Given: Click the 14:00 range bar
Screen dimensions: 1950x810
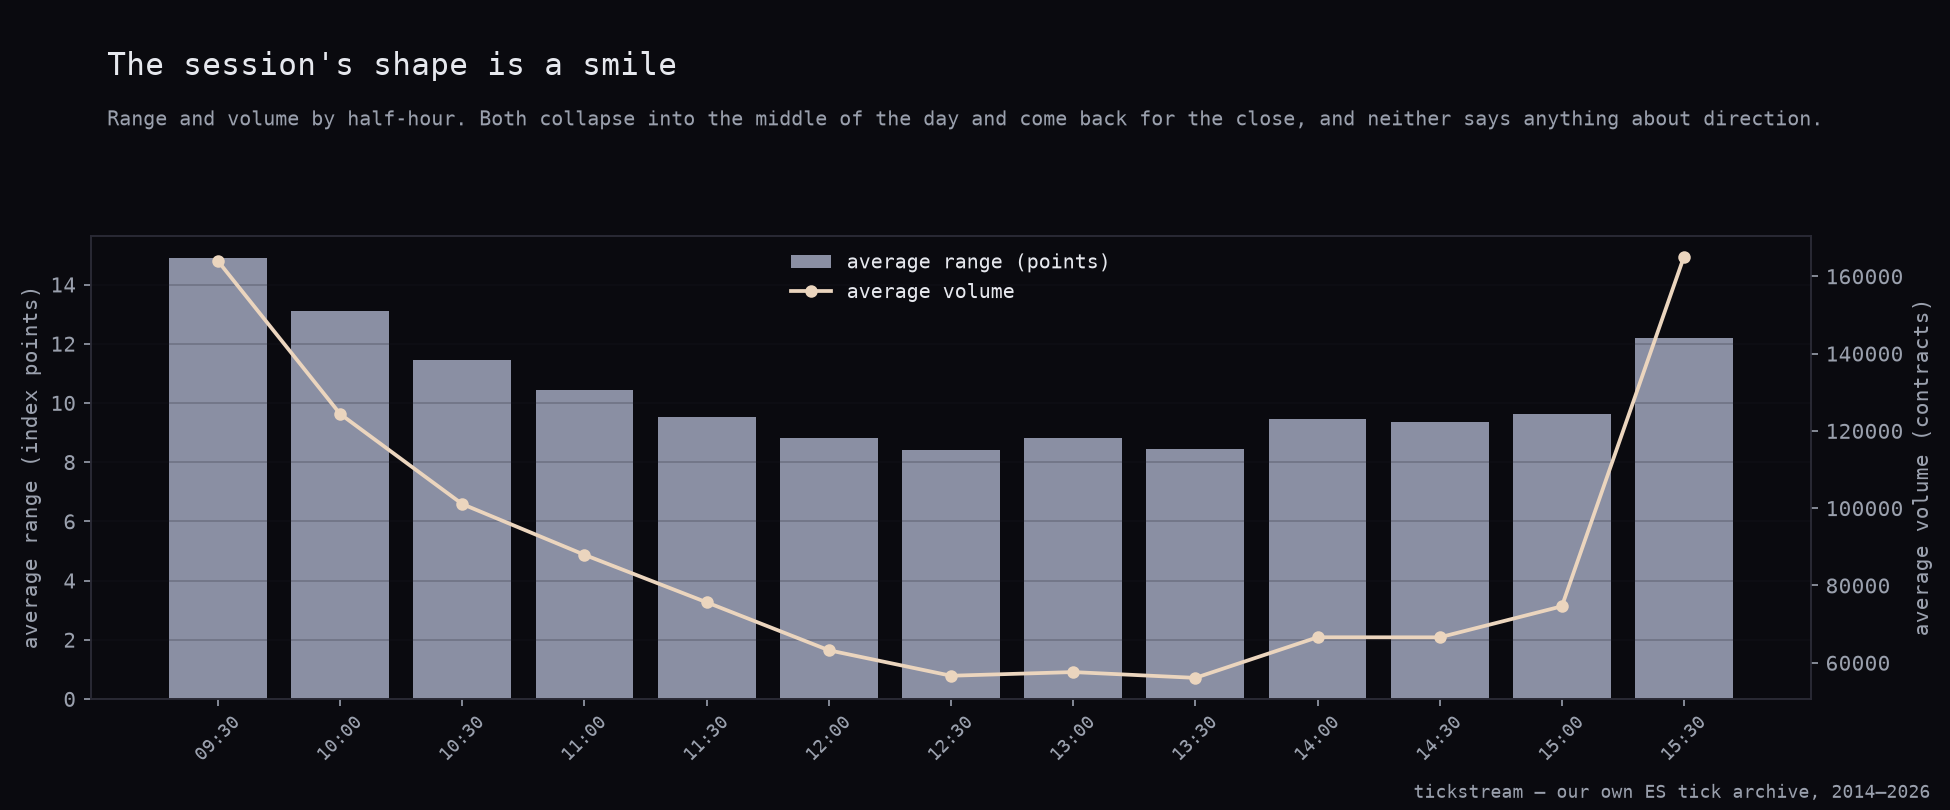Looking at the screenshot, I should click(x=1318, y=559).
